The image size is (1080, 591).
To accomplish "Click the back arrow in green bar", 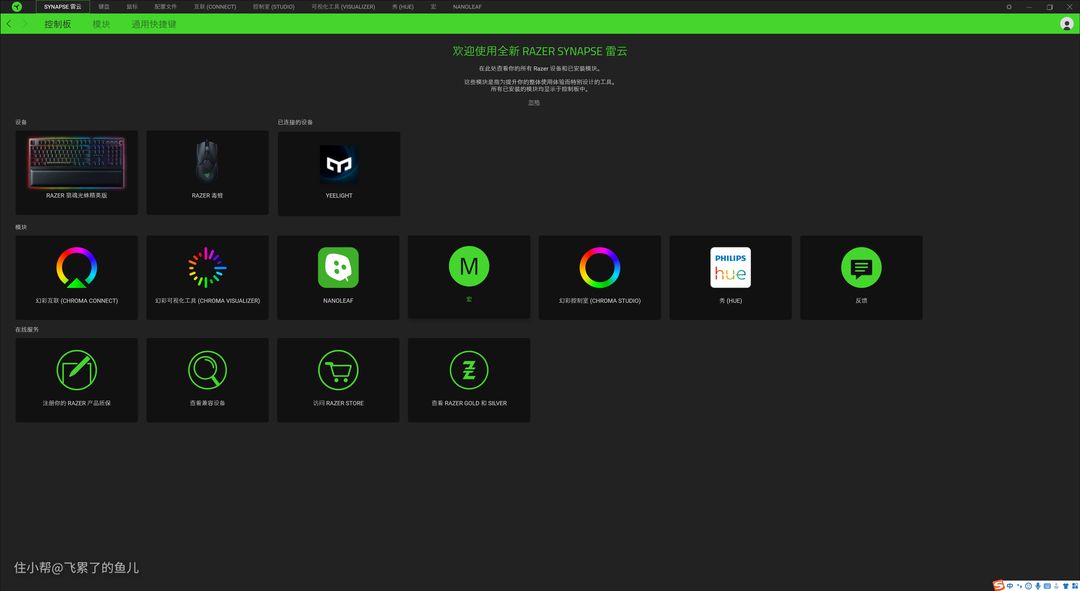I will pos(9,24).
